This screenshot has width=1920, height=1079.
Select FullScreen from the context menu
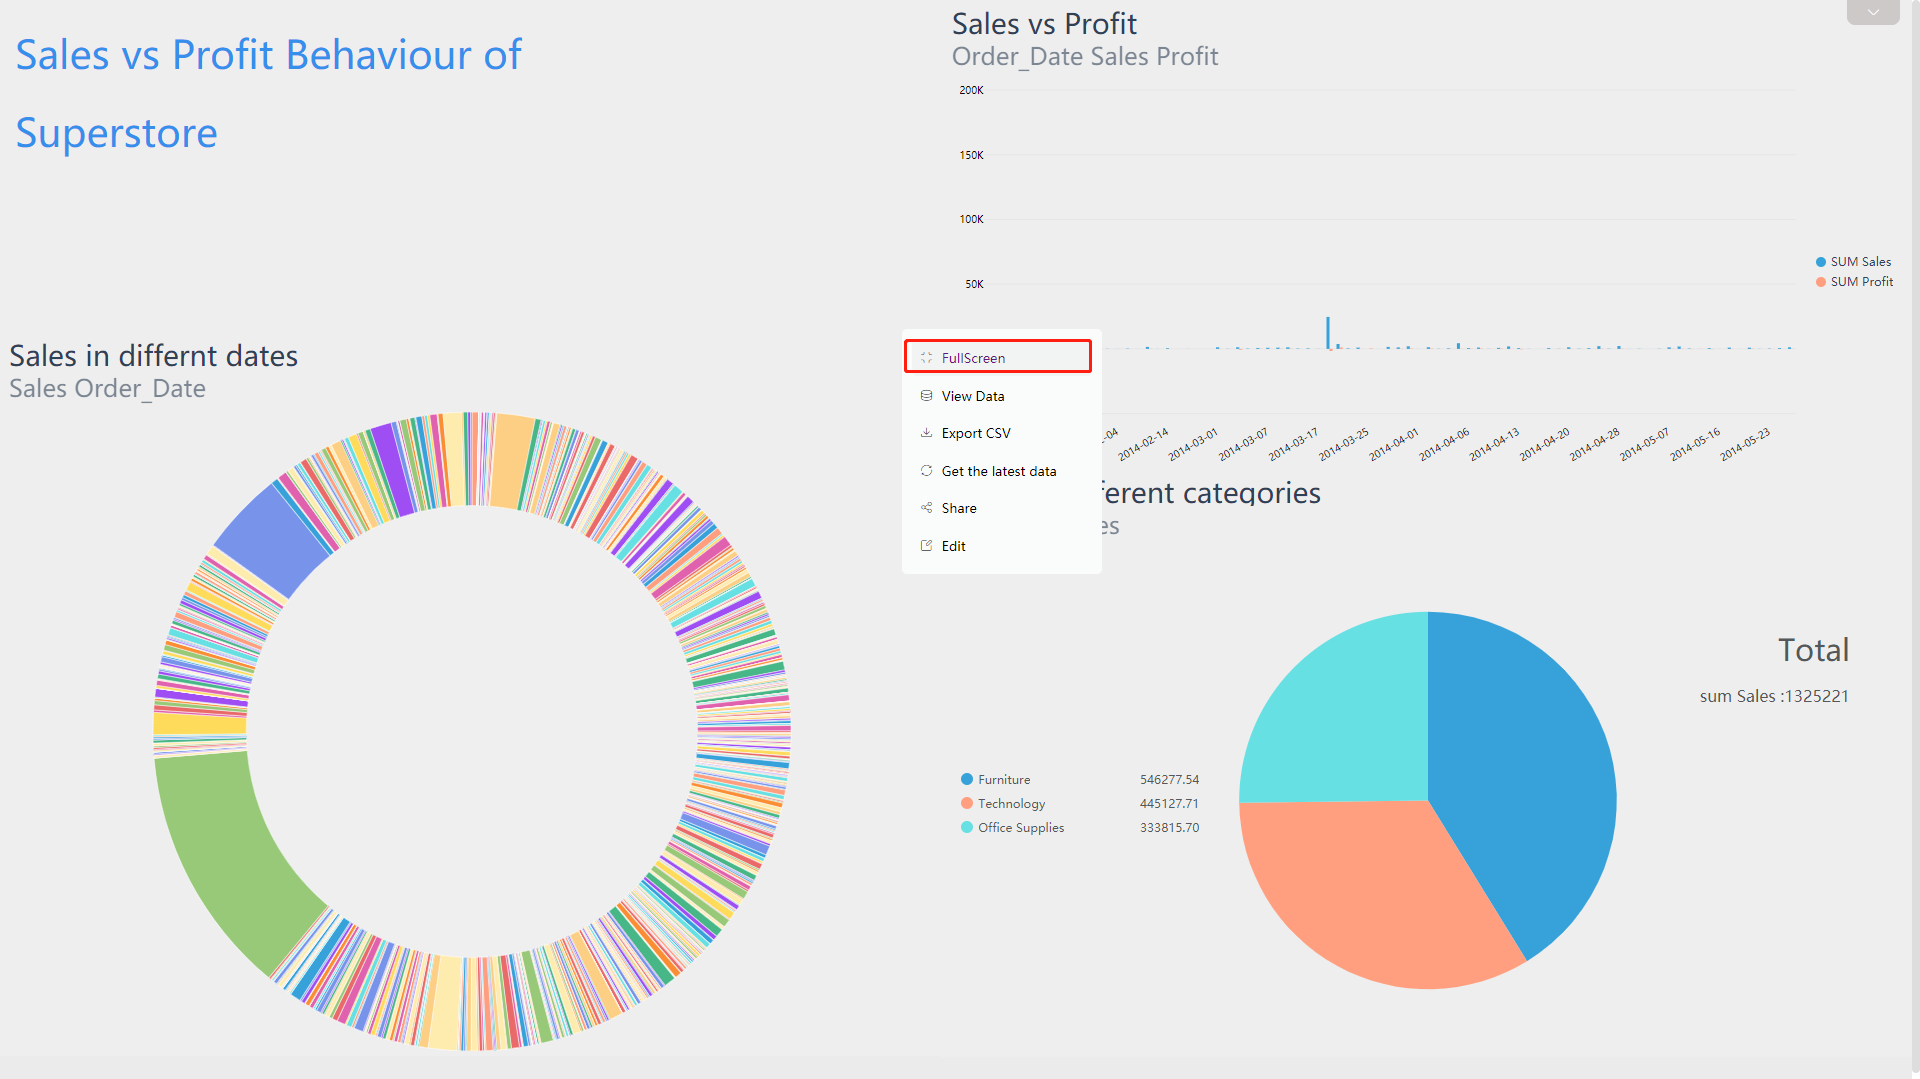click(x=997, y=357)
